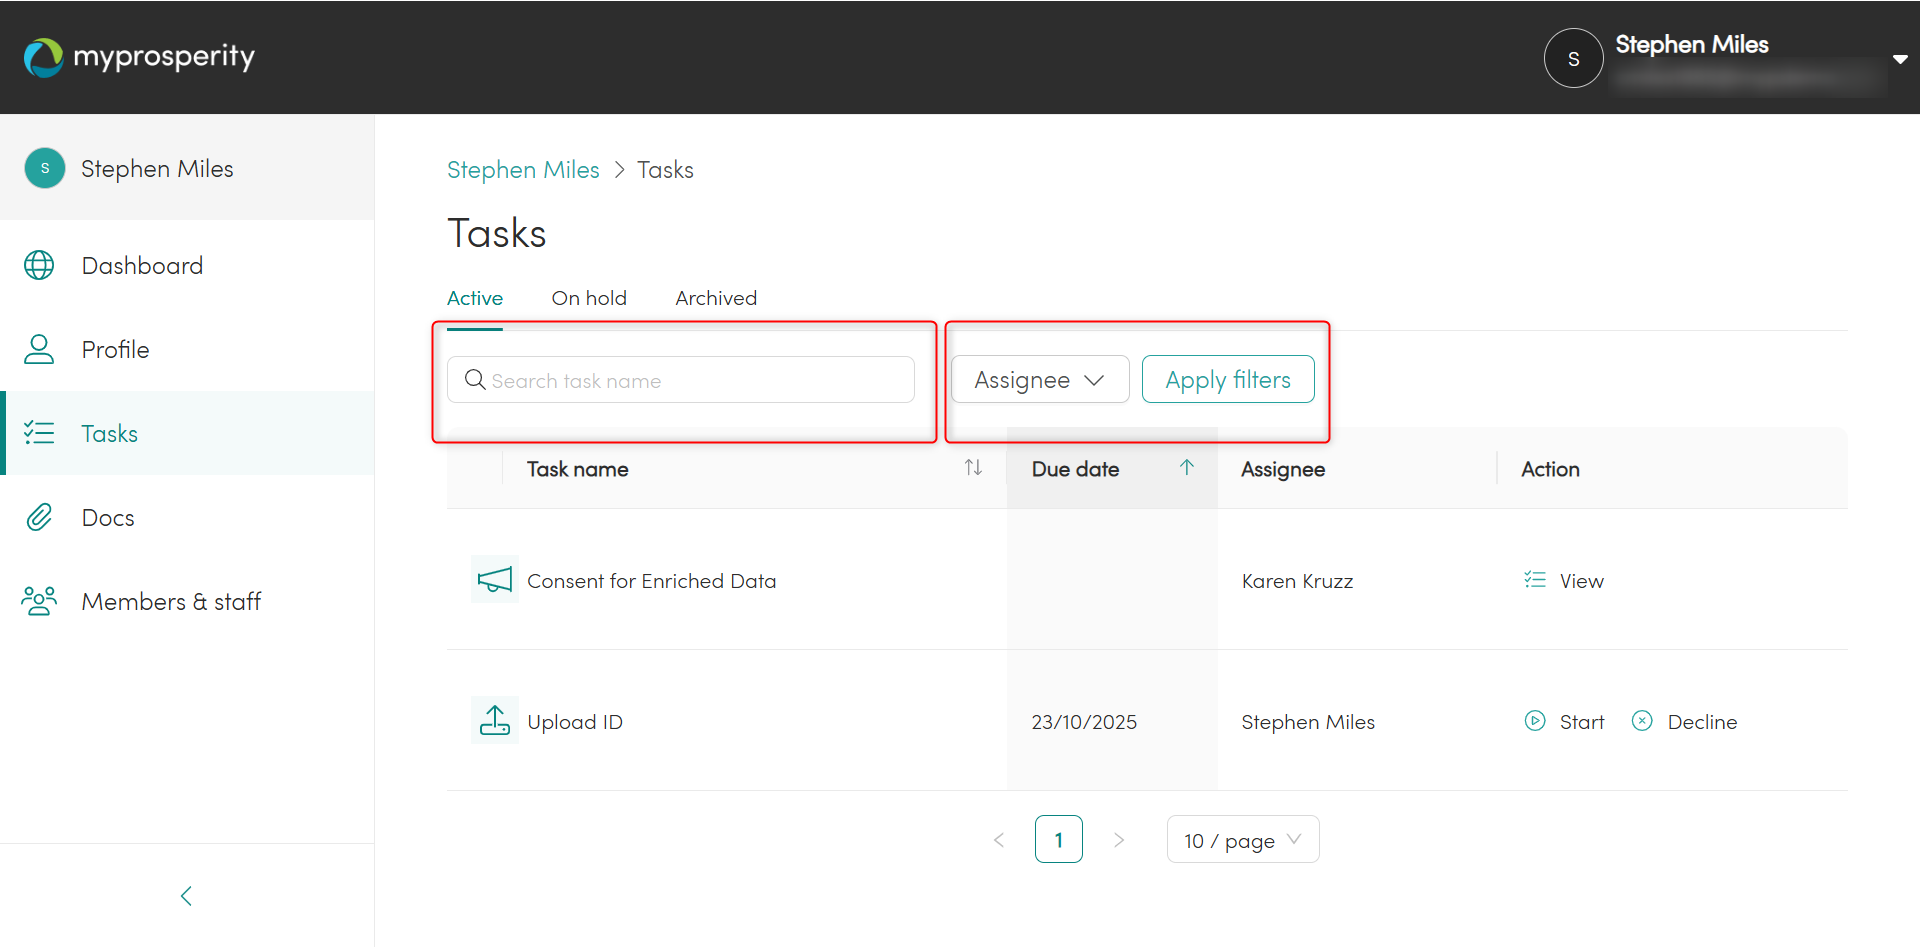Click the megaphone icon for Consent task
The width and height of the screenshot is (1920, 947).
[x=495, y=580]
